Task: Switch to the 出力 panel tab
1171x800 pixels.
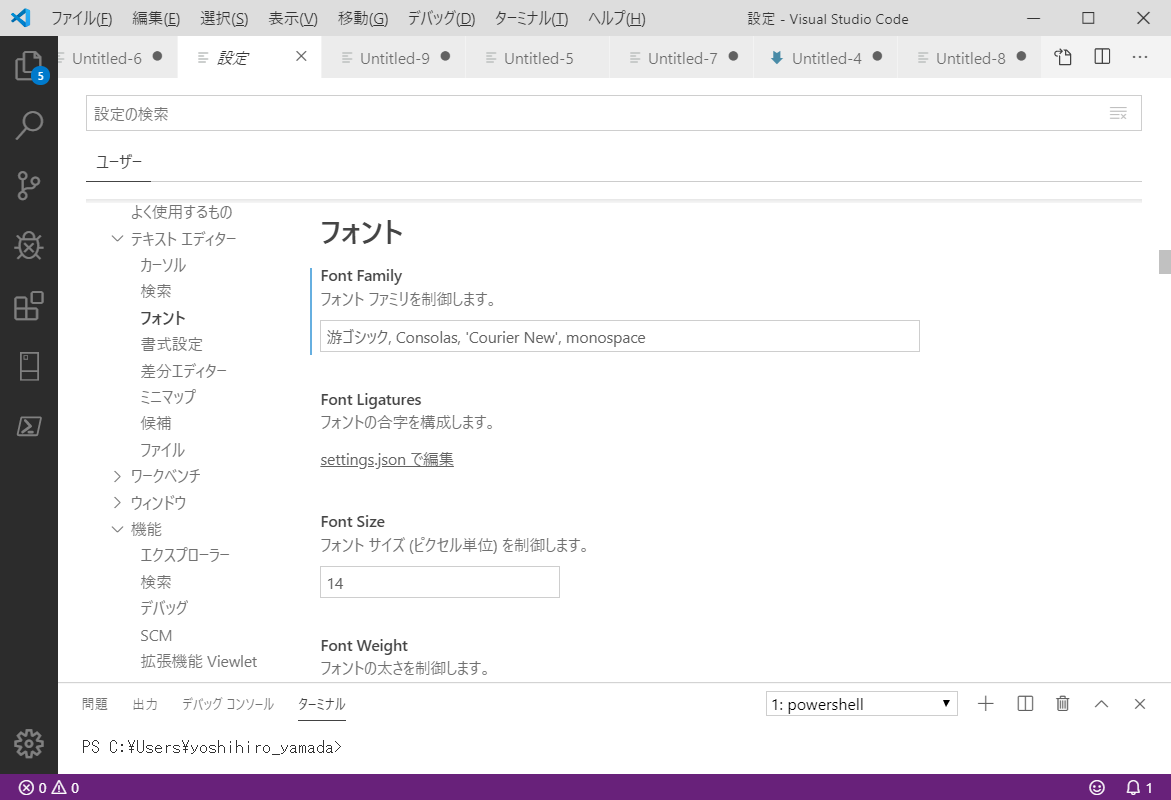Action: click(145, 704)
